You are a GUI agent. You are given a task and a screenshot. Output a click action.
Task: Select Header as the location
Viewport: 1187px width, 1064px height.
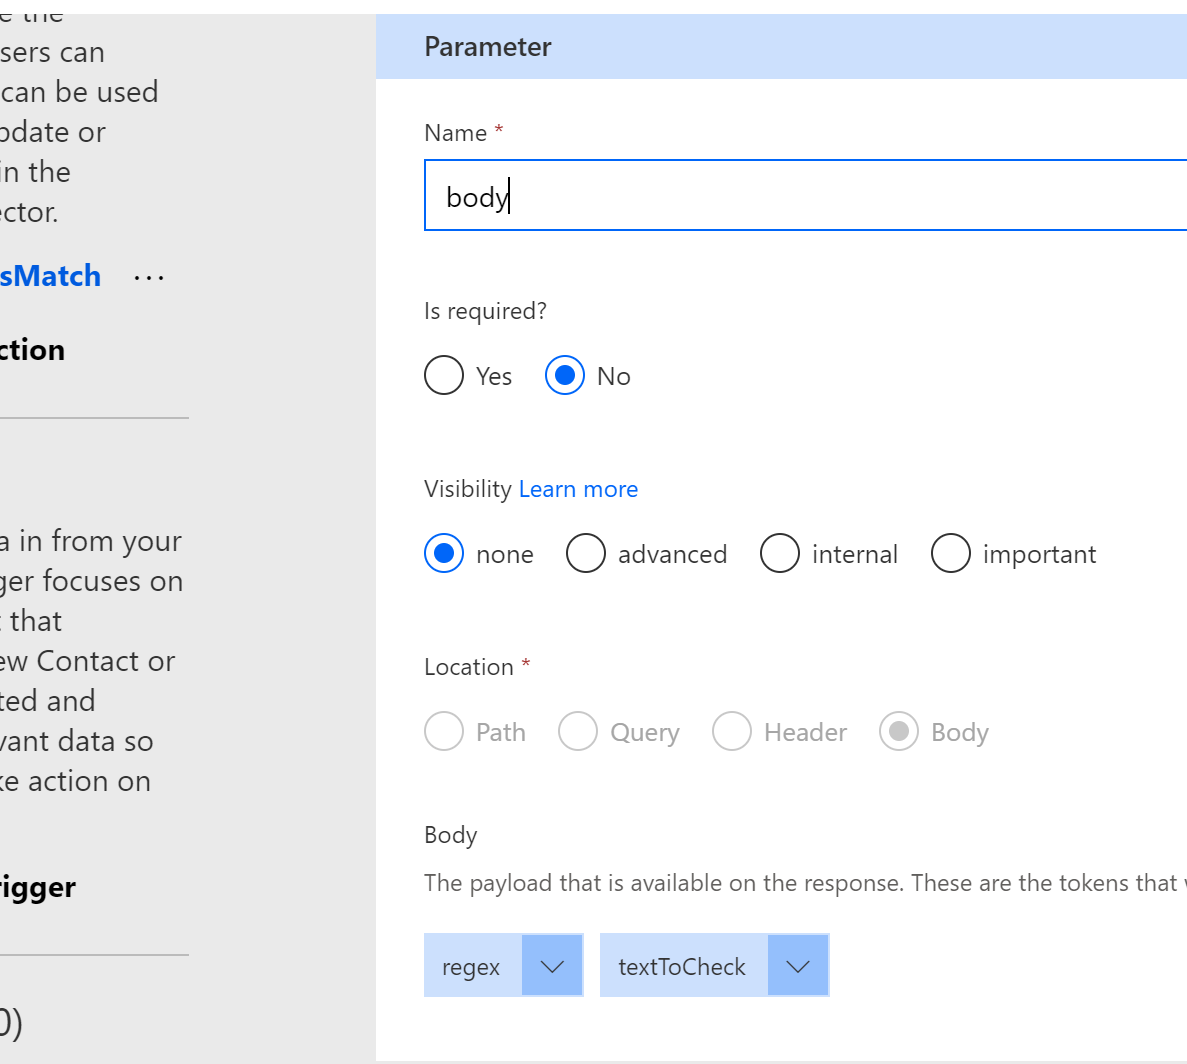(x=732, y=732)
